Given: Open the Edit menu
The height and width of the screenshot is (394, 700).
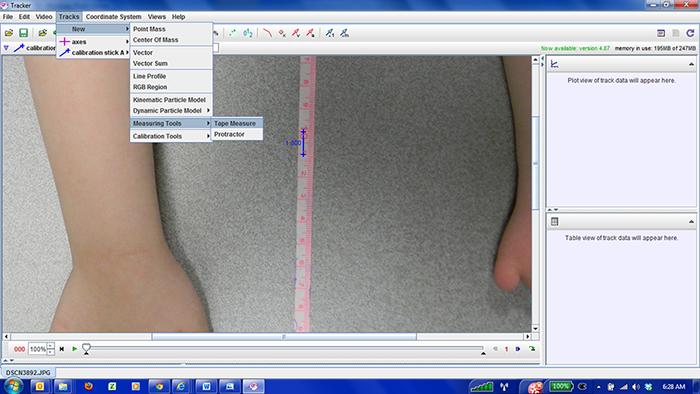Looking at the screenshot, I should click(x=24, y=17).
